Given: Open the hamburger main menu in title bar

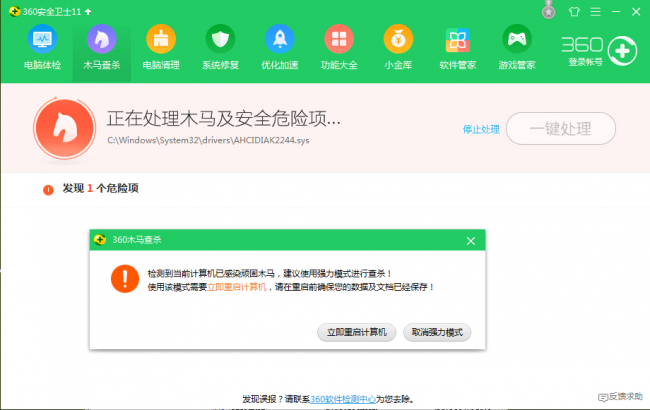Looking at the screenshot, I should [x=596, y=12].
